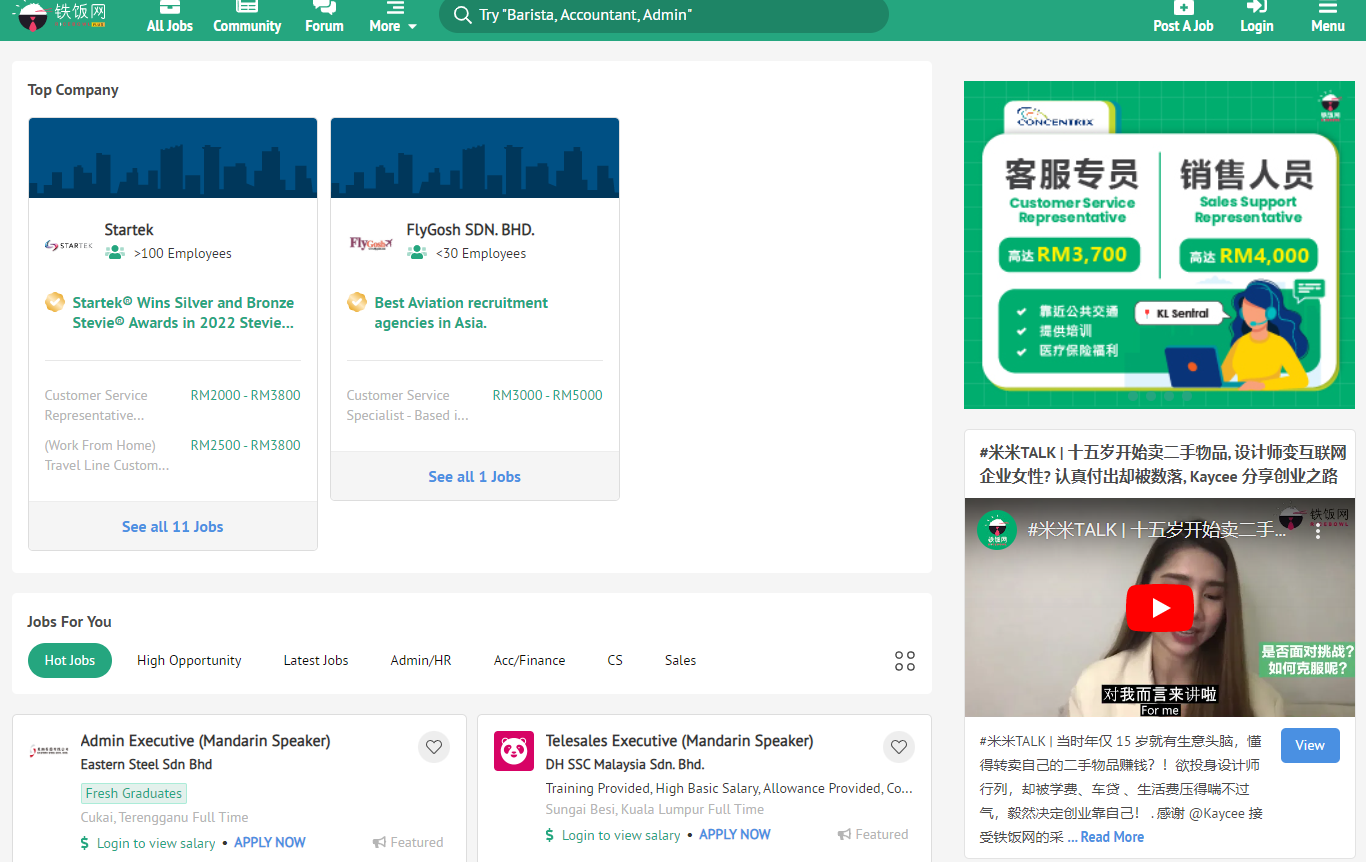1366x862 pixels.
Task: Click the rice bowl site logo
Action: [x=33, y=15]
